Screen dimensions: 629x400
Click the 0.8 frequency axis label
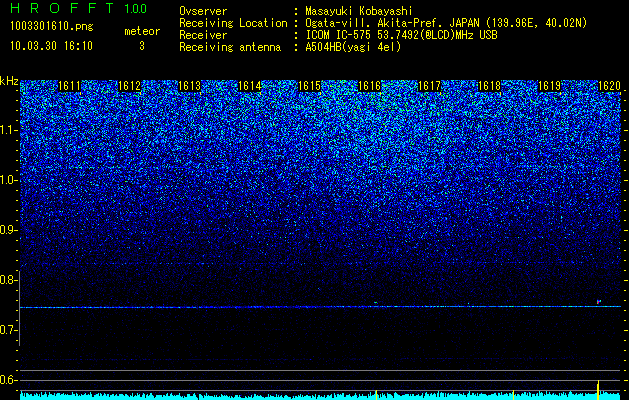(x=9, y=280)
